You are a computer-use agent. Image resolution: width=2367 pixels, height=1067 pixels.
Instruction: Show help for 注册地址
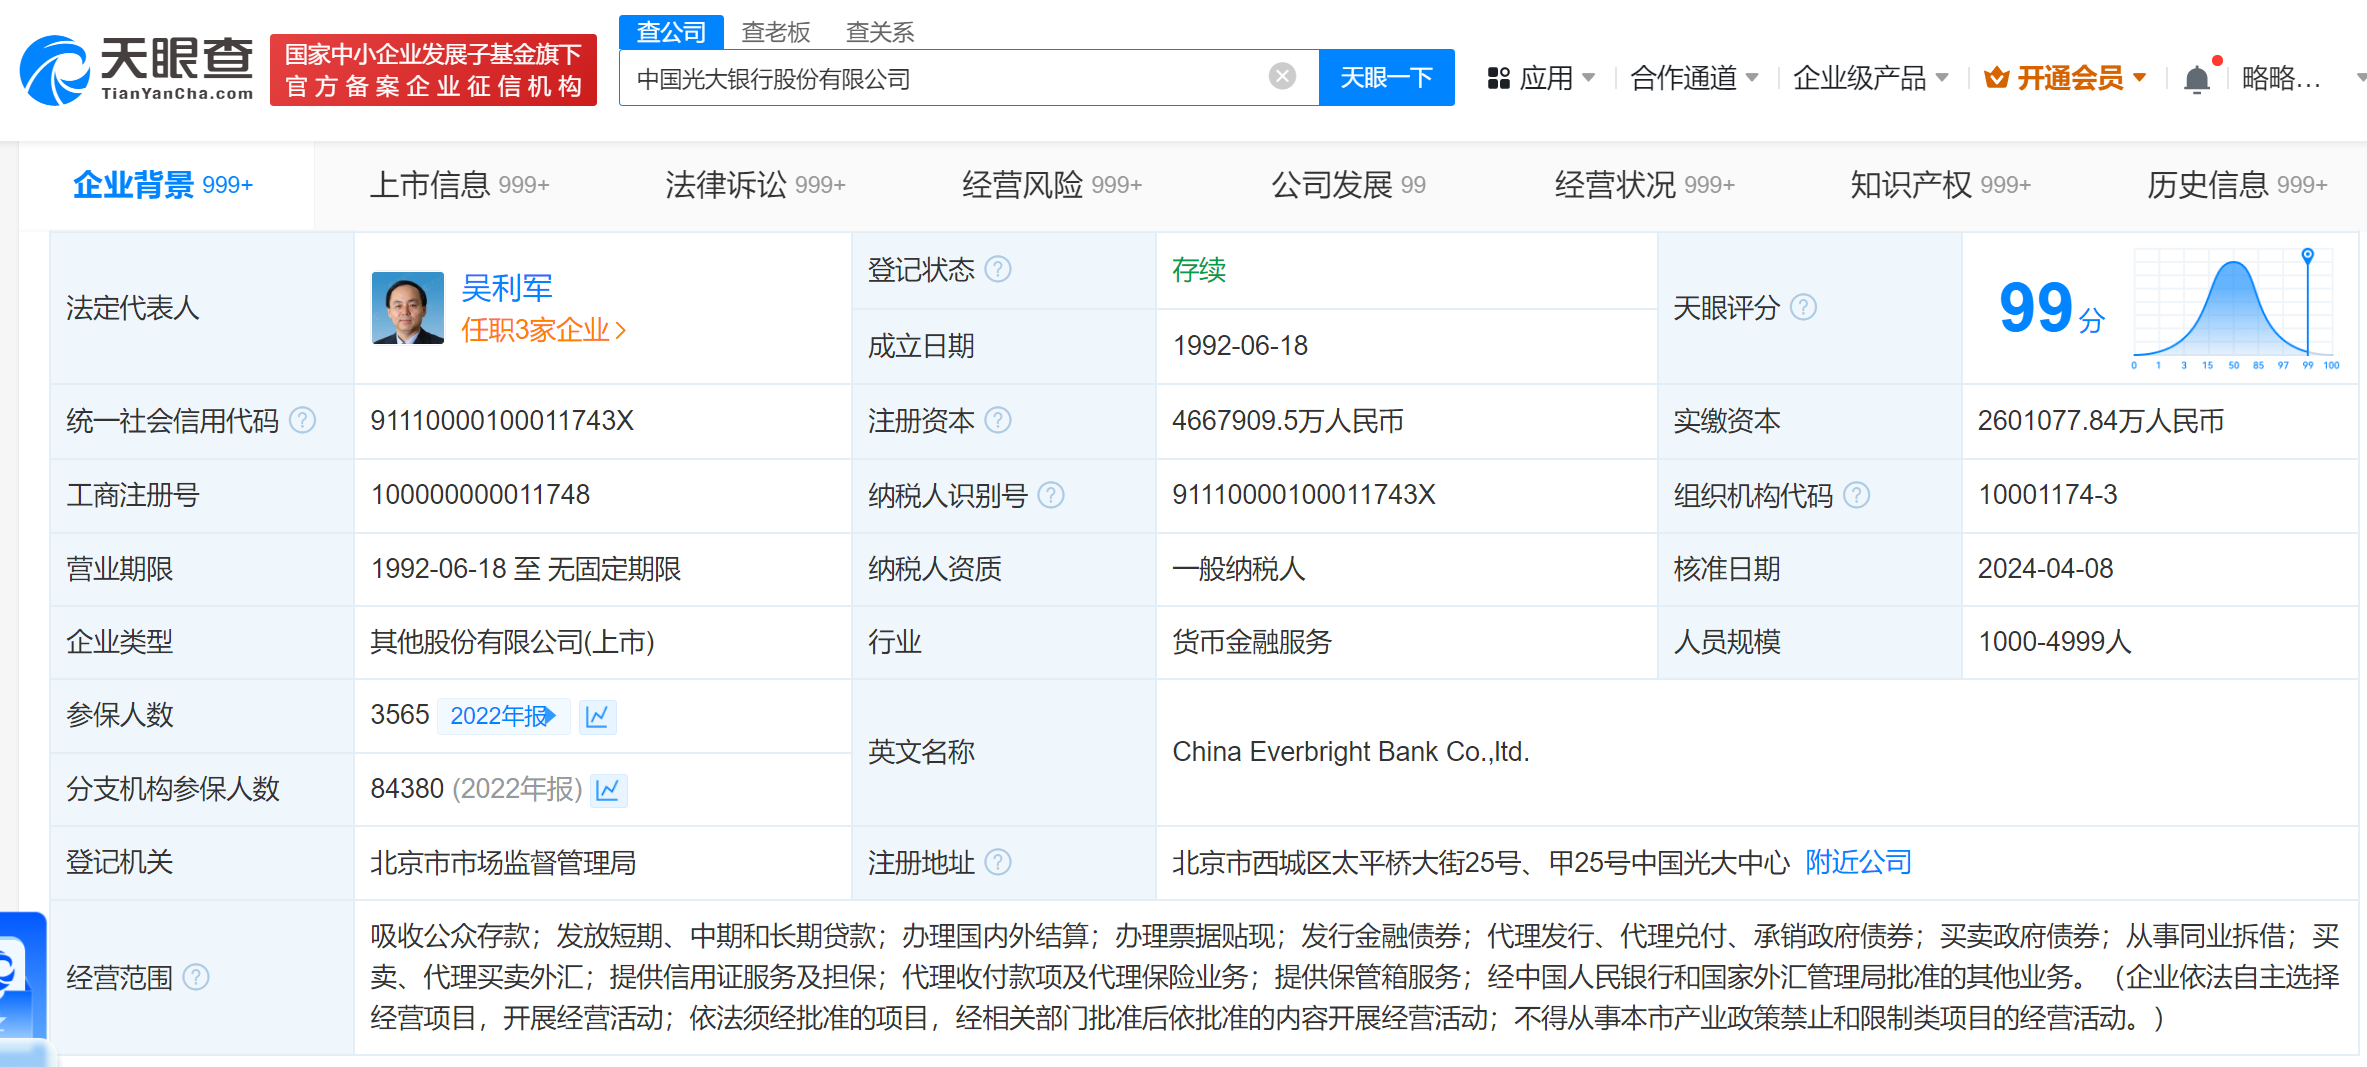click(998, 862)
